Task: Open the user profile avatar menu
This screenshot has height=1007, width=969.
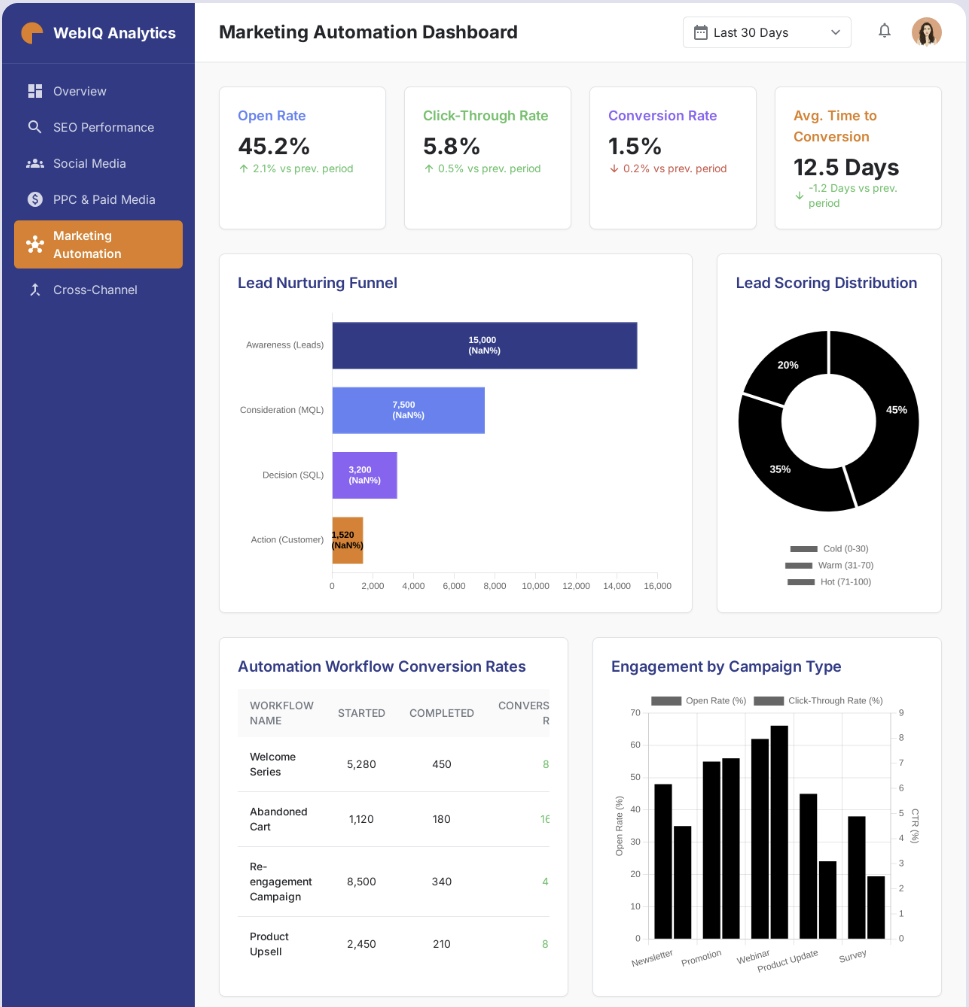Action: (926, 32)
